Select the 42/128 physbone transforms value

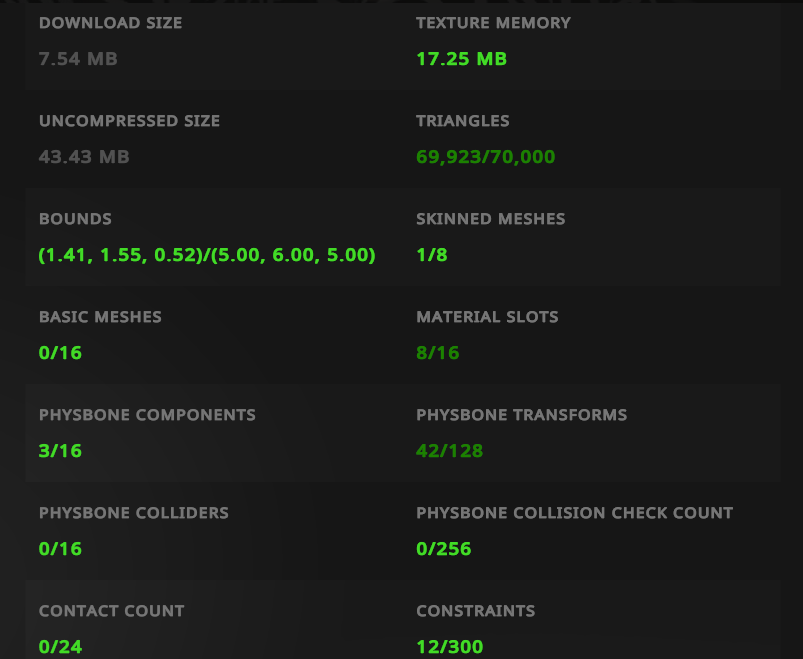450,451
